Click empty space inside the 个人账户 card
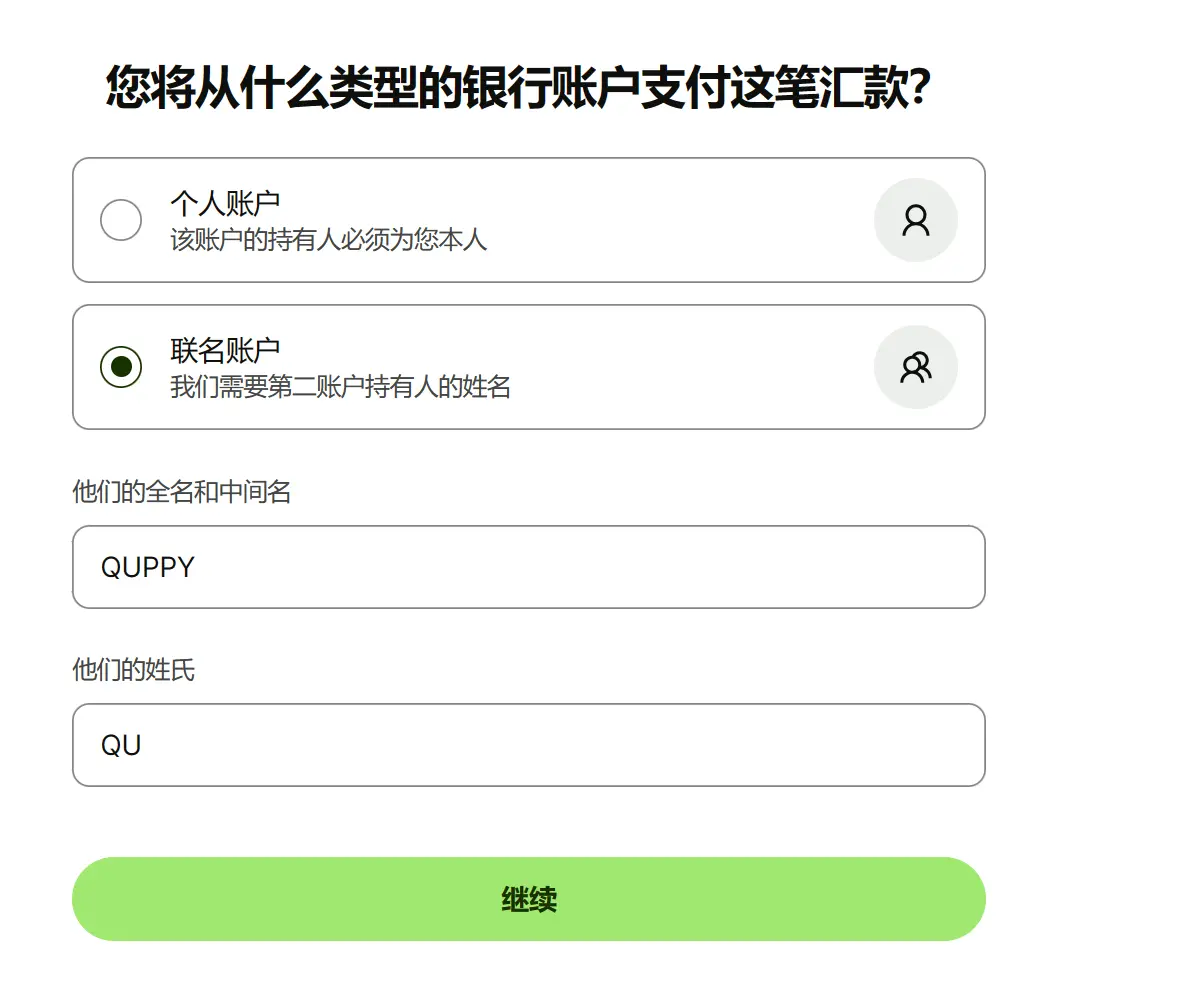 click(x=680, y=220)
